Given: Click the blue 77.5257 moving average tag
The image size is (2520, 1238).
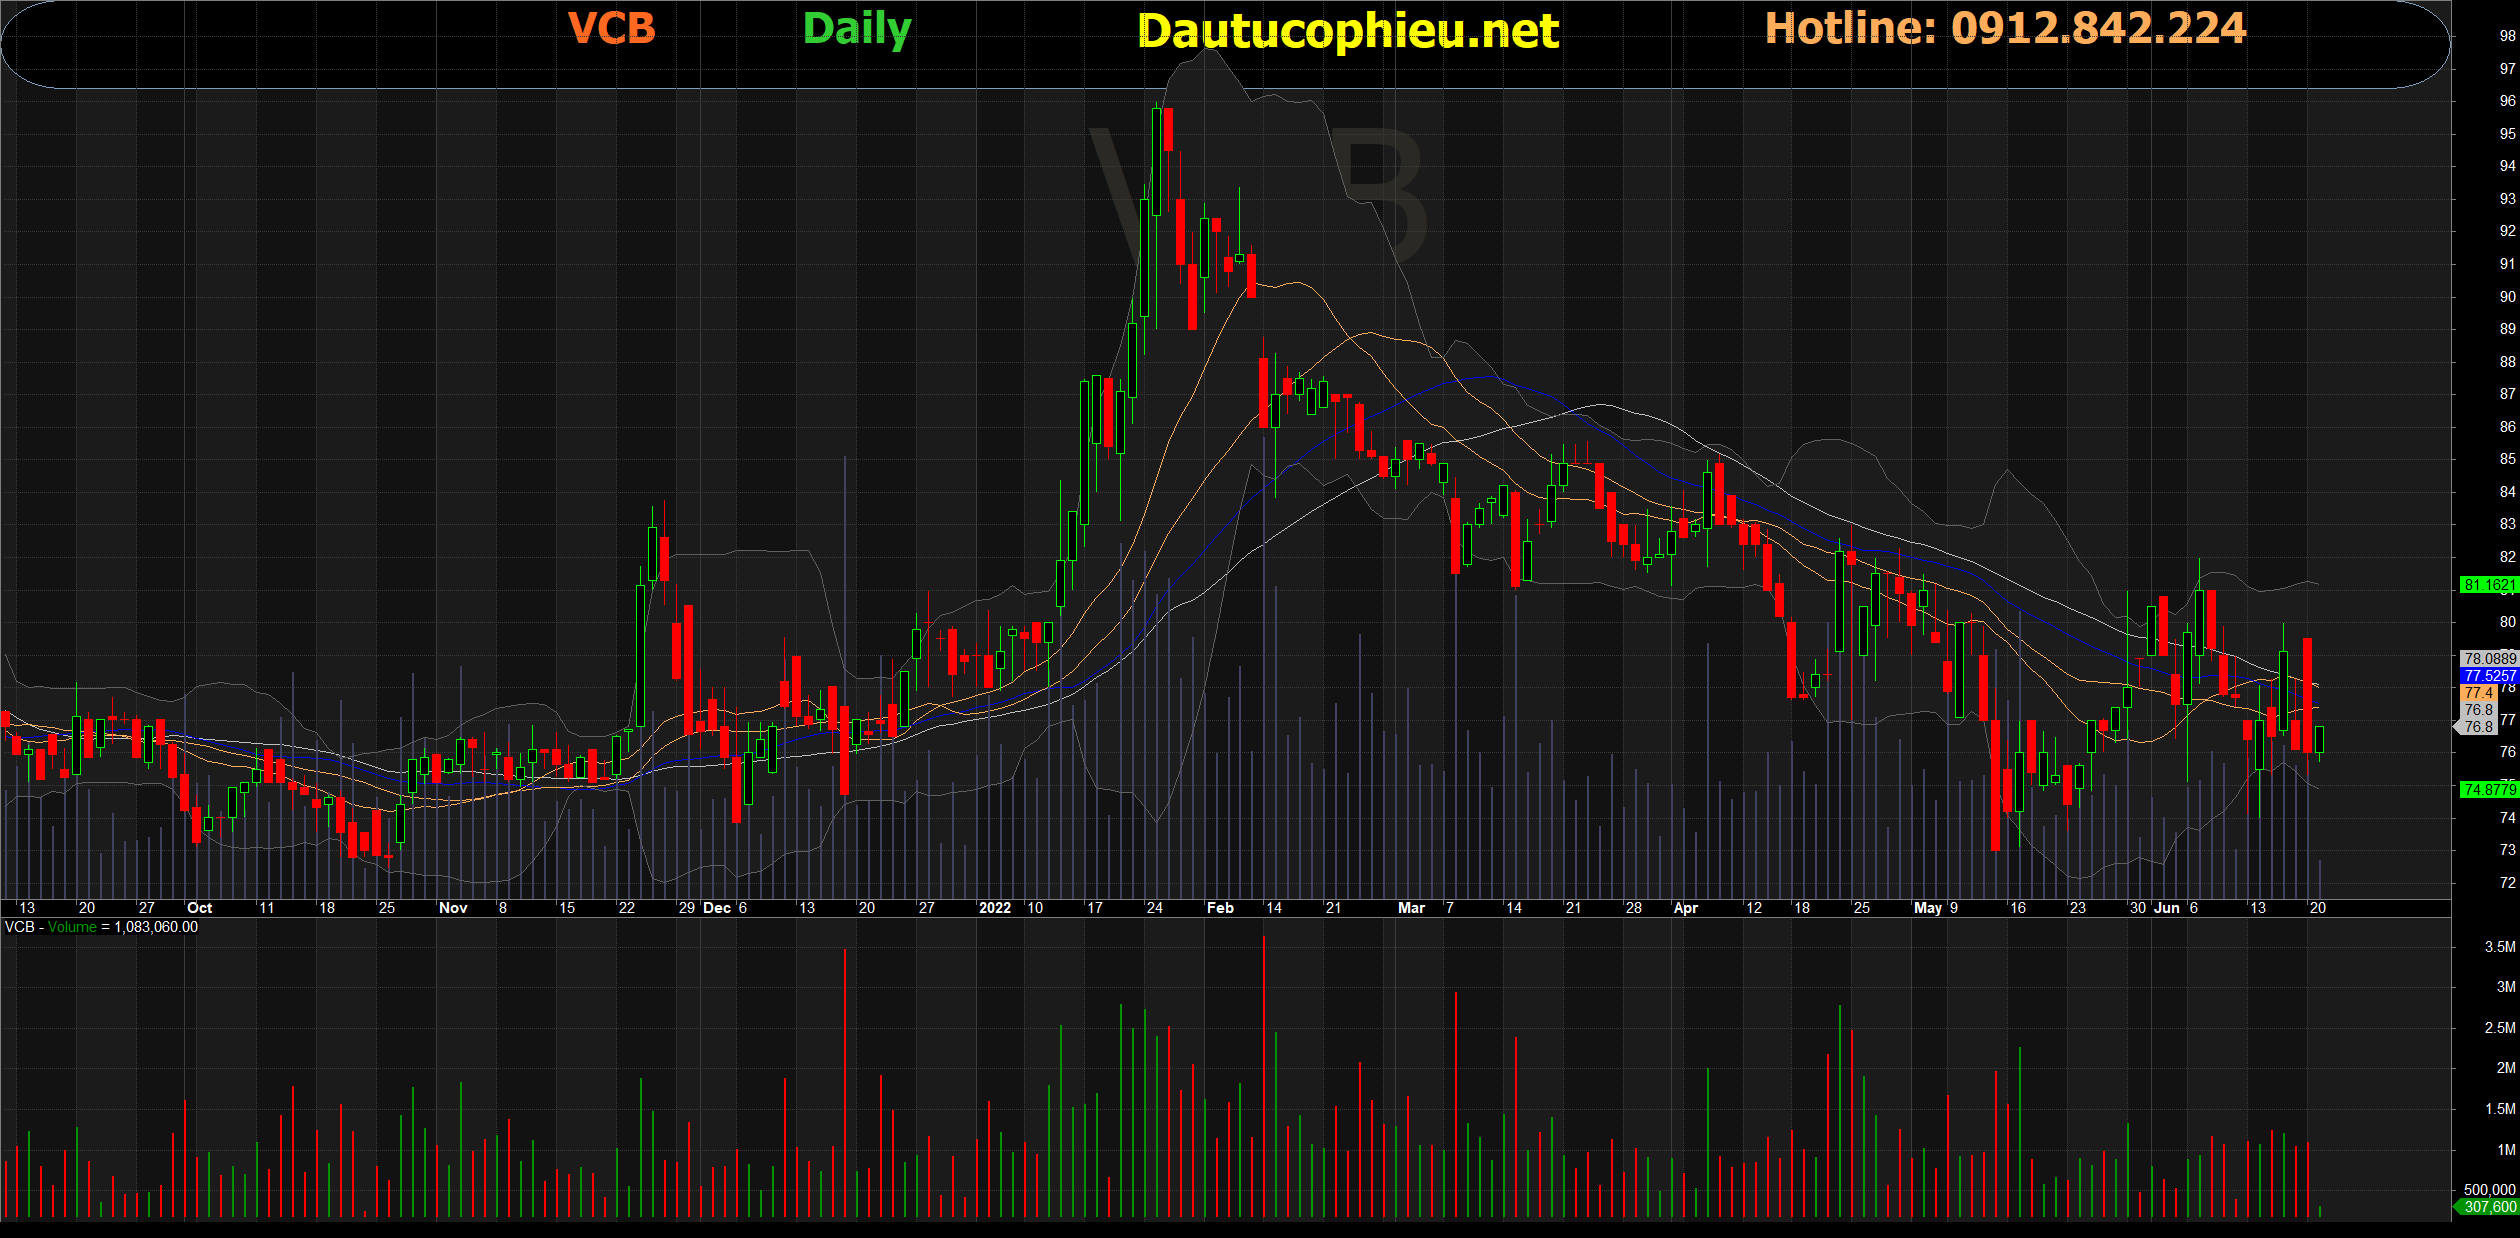Looking at the screenshot, I should point(2488,676).
